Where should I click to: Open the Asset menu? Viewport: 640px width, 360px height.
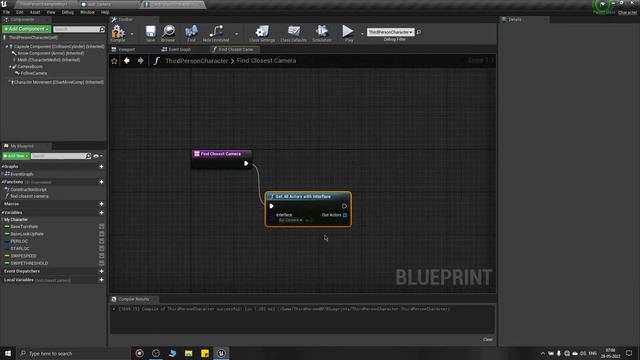coord(35,12)
